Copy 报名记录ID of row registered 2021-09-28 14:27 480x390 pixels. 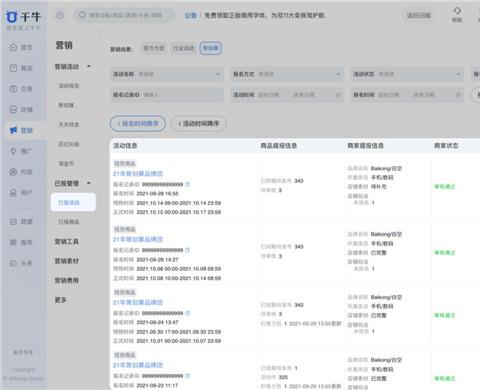187,250
